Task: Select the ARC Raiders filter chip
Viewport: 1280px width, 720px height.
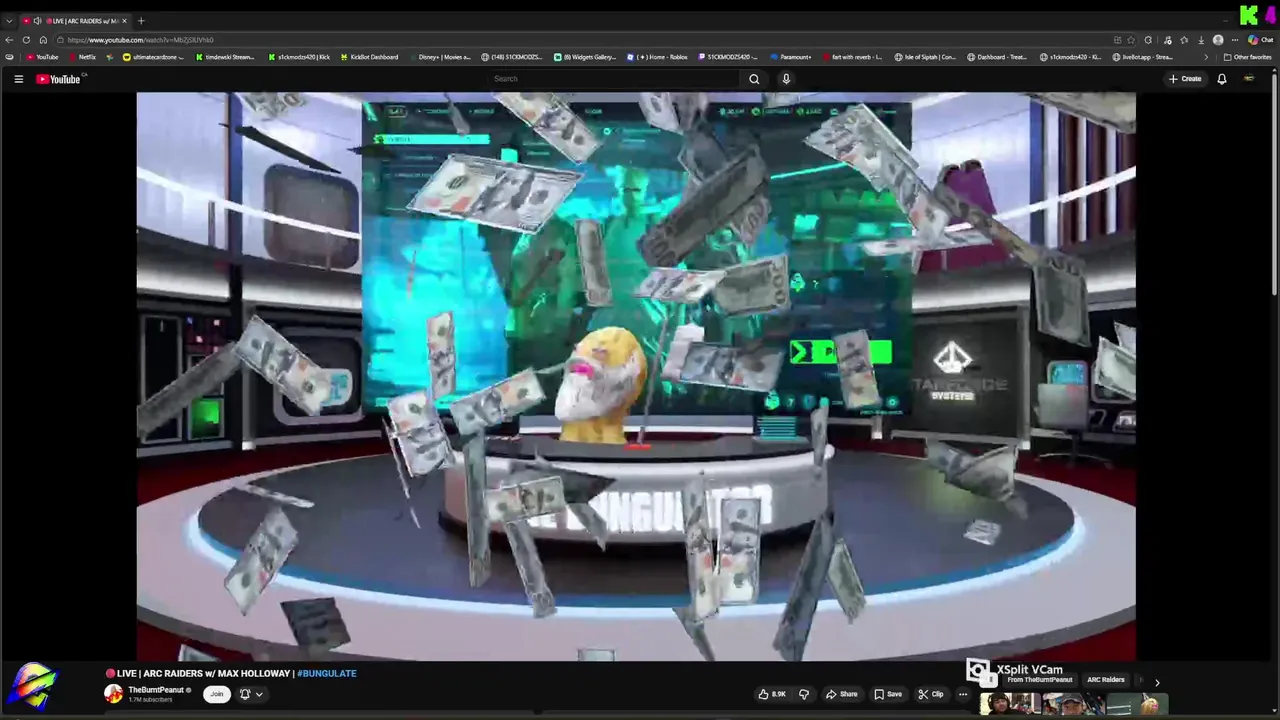Action: (x=1106, y=680)
